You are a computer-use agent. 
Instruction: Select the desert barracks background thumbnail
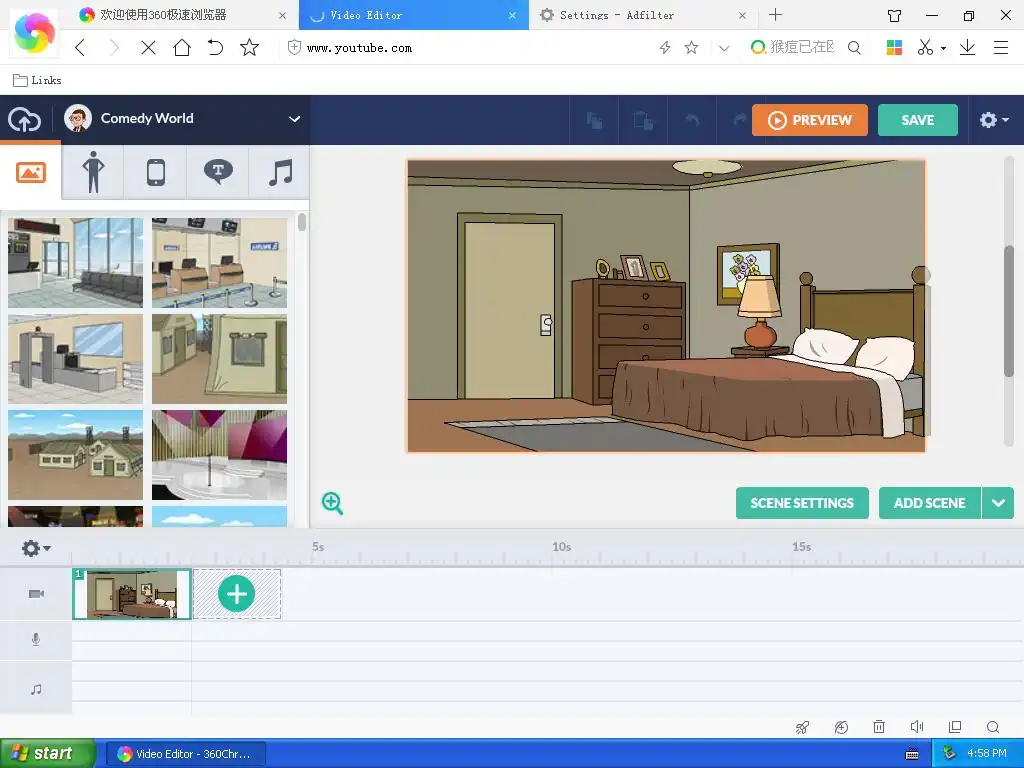point(75,455)
